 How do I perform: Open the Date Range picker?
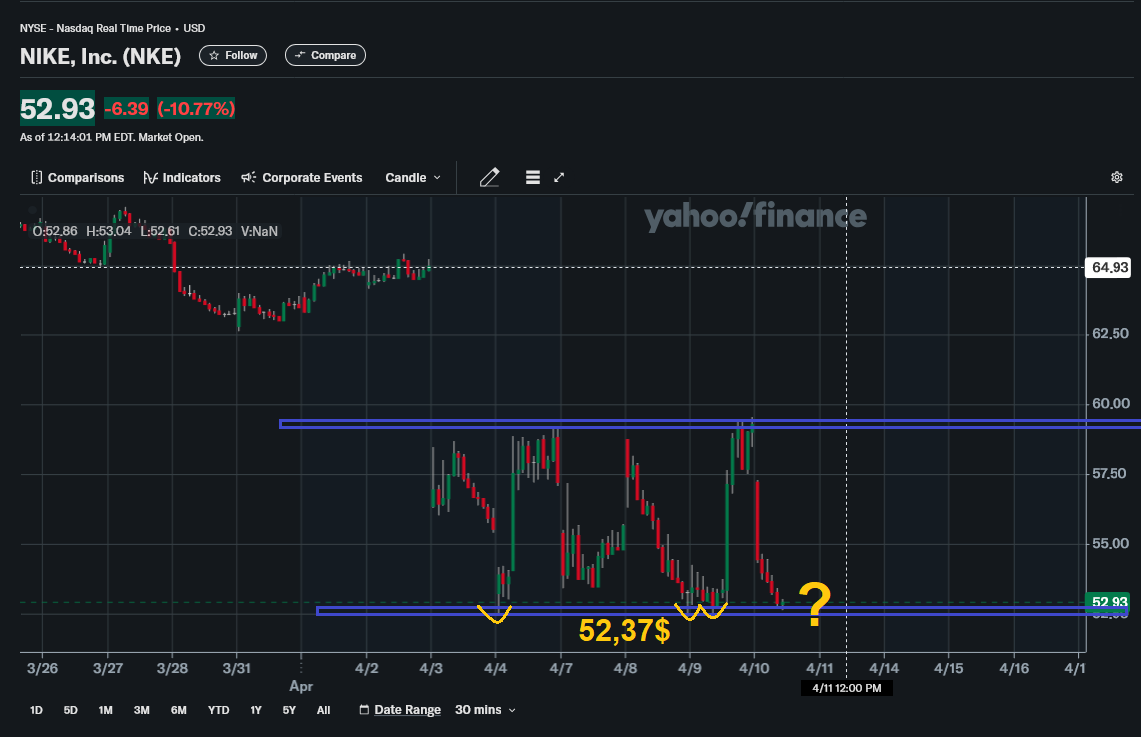click(x=407, y=710)
